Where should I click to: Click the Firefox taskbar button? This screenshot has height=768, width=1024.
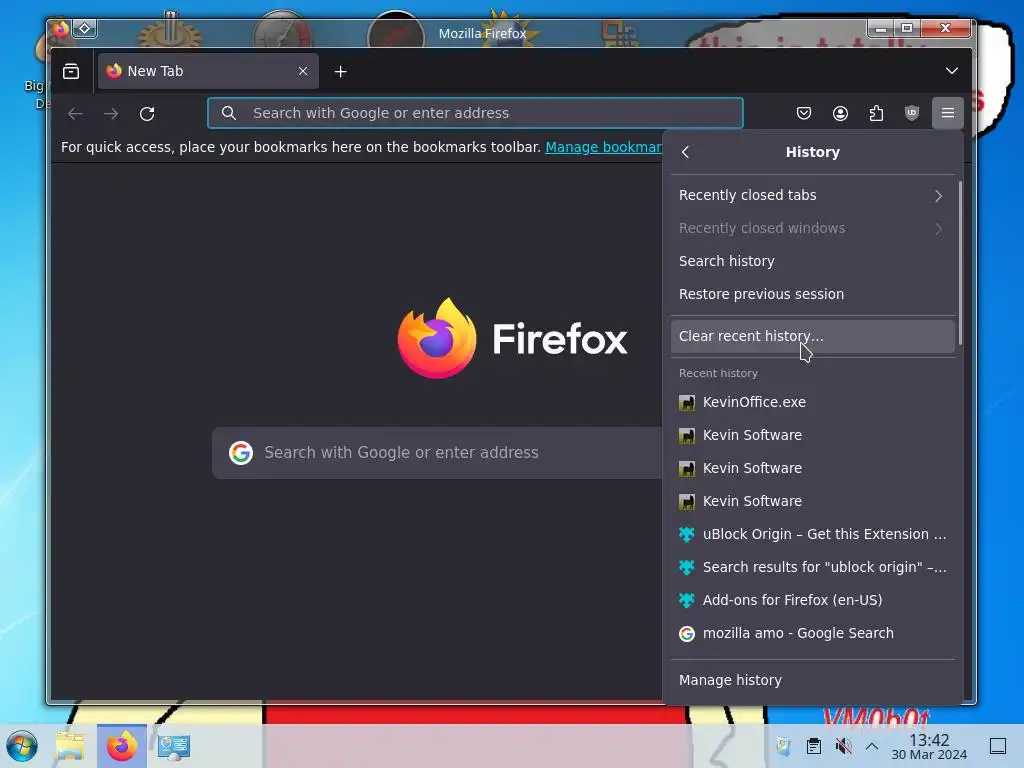122,746
